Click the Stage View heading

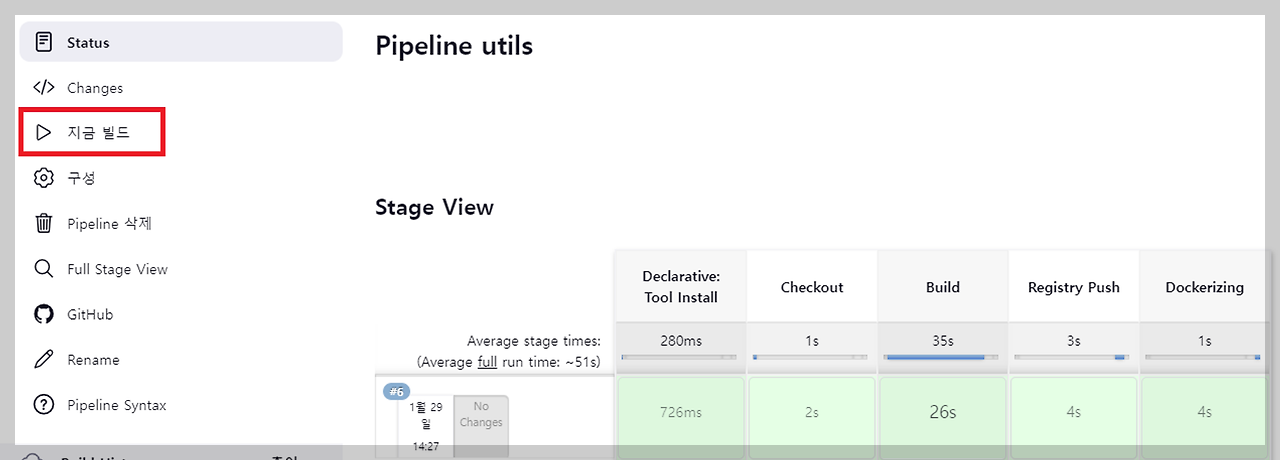(434, 207)
